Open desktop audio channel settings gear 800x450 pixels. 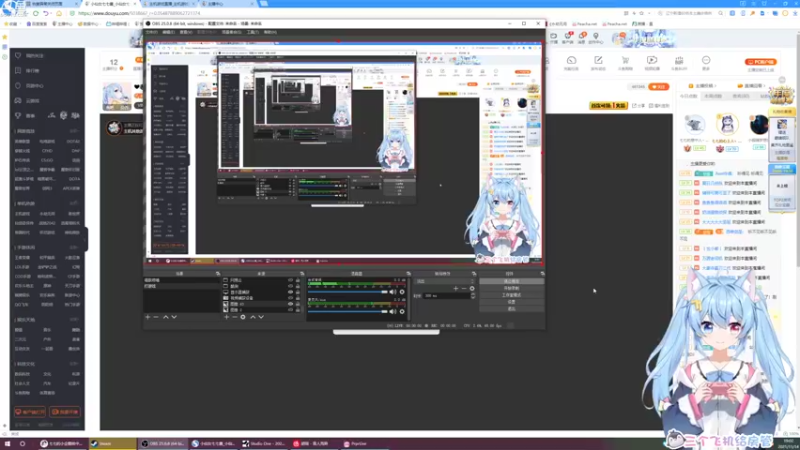pyautogui.click(x=402, y=292)
